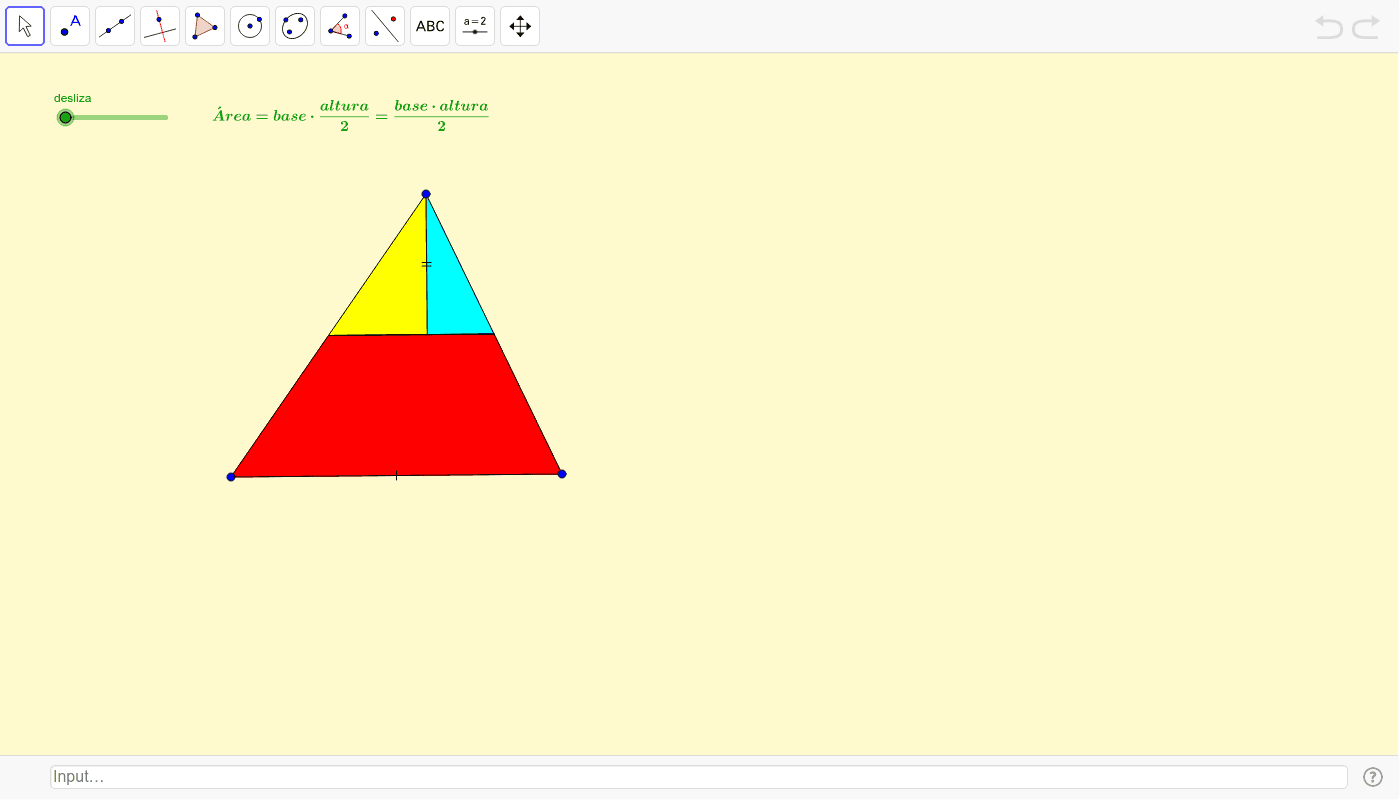Viewport: 1400px width, 800px height.
Task: Click the bottom-right vertex point
Action: point(562,474)
